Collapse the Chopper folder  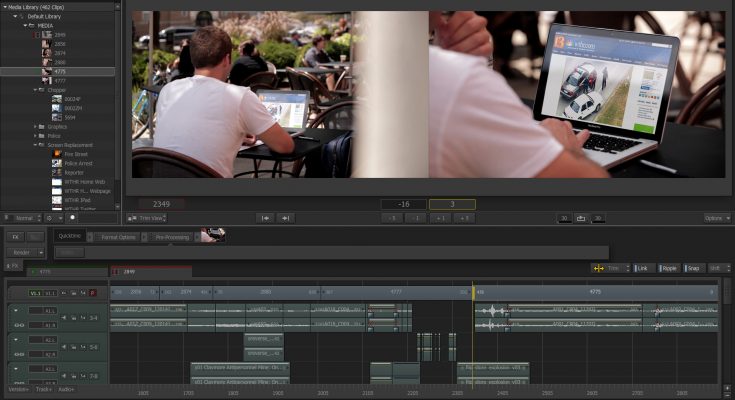click(x=35, y=90)
